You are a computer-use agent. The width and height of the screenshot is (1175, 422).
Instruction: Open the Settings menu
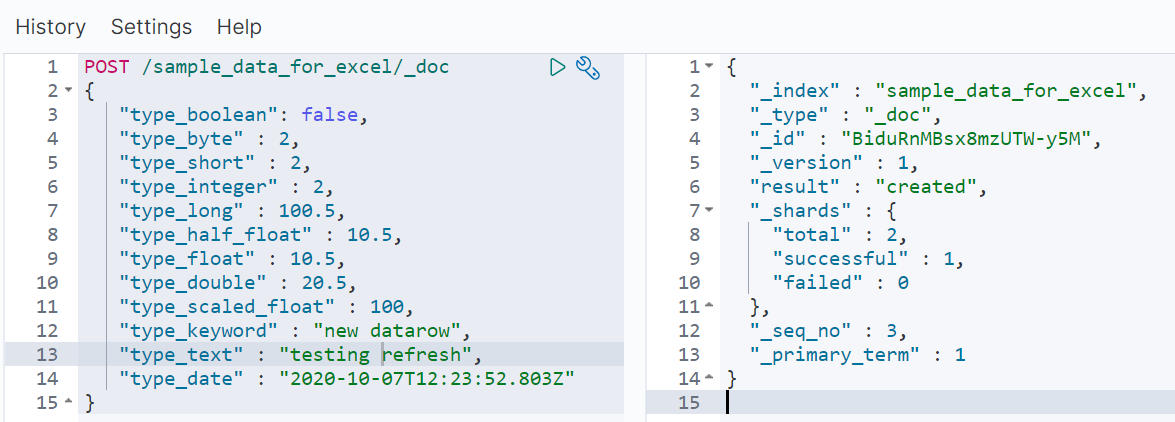point(151,28)
